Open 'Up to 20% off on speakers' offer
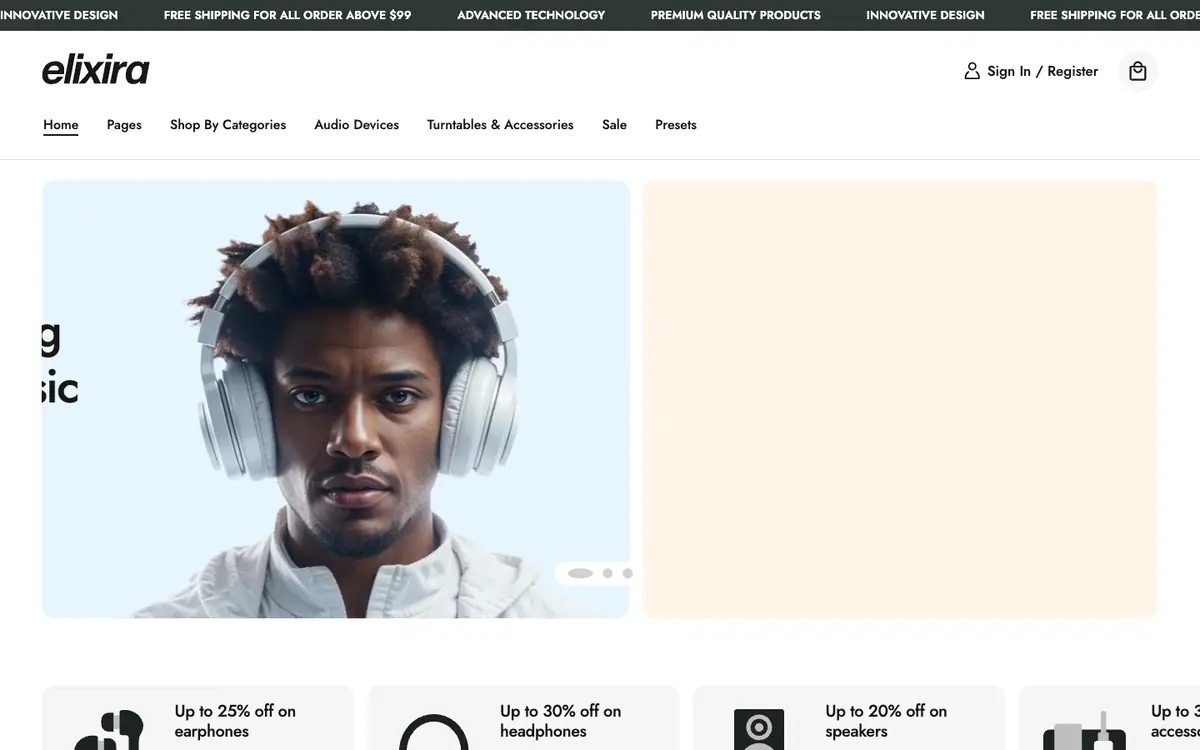1200x750 pixels. 886,721
